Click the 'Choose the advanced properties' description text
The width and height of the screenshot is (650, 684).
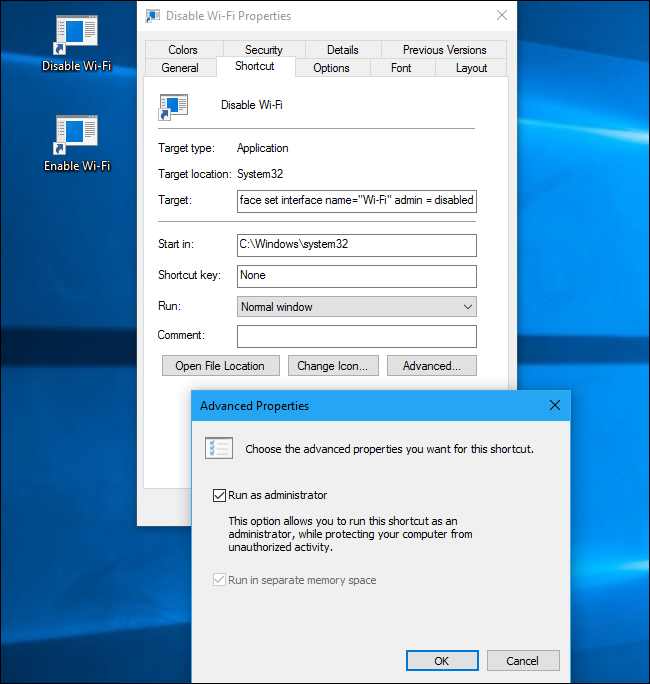pos(389,449)
